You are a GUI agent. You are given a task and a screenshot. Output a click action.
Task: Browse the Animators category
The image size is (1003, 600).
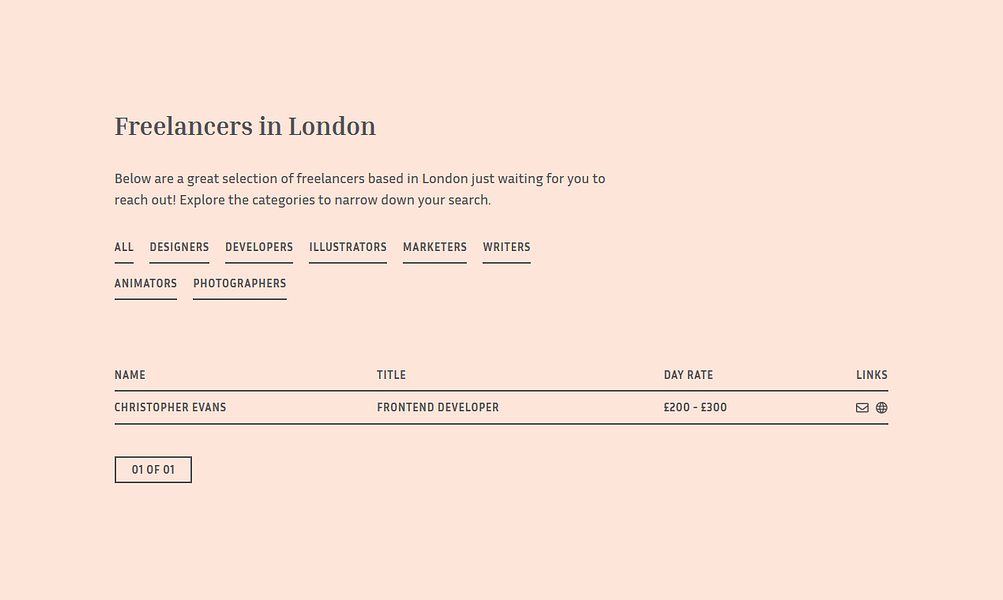click(x=145, y=283)
